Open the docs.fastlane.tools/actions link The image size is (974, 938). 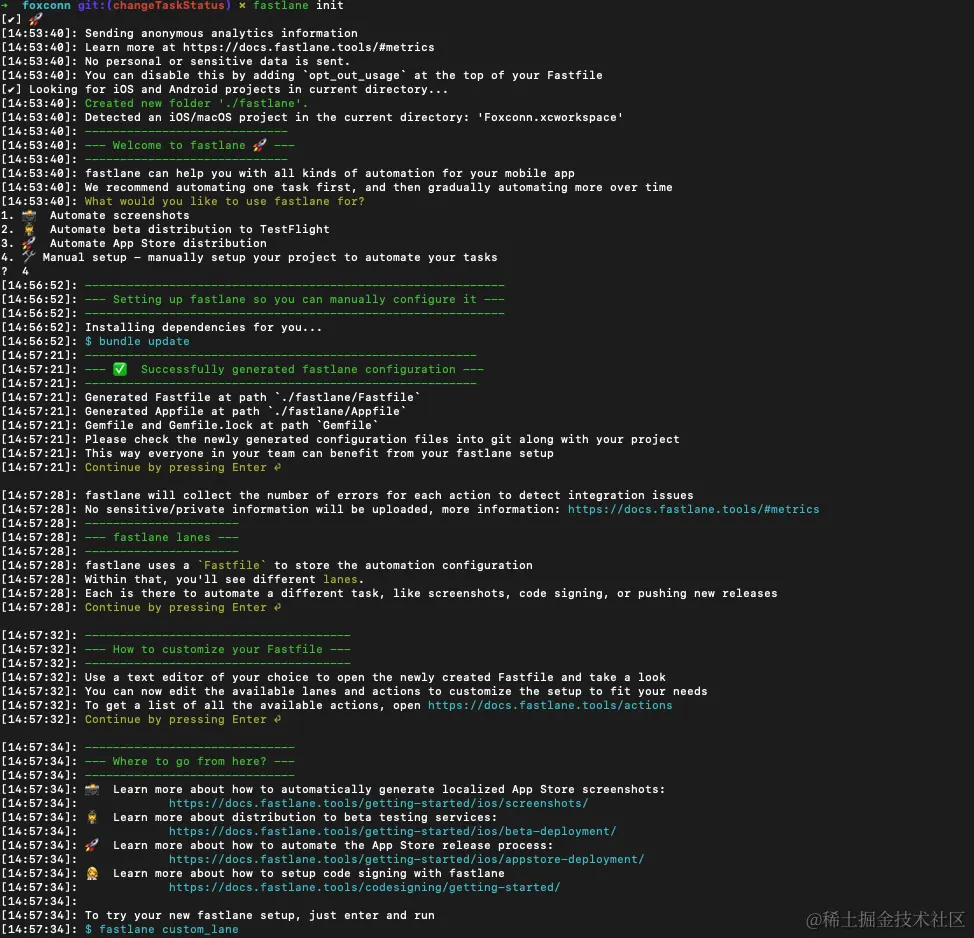[x=550, y=705]
